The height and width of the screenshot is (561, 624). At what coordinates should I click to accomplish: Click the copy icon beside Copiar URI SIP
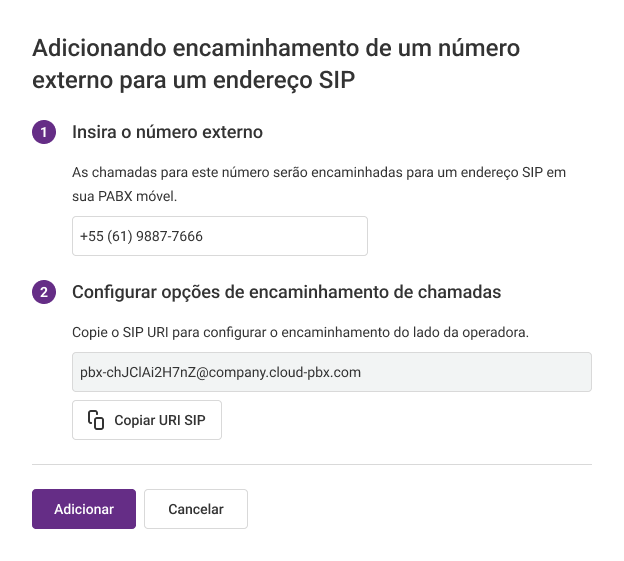(x=96, y=420)
